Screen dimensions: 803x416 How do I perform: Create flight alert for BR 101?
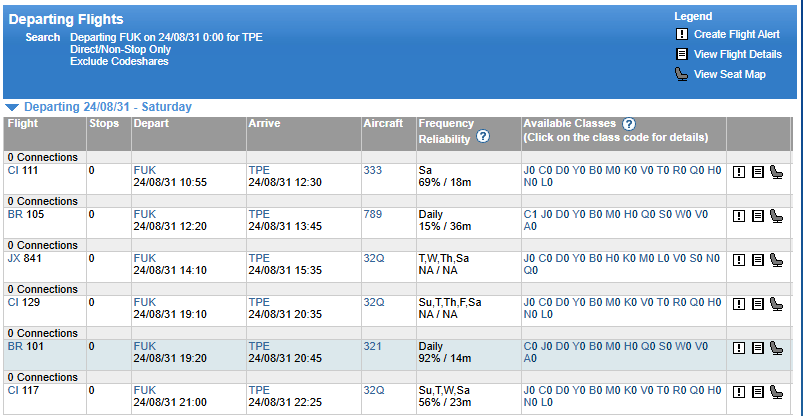click(x=738, y=348)
